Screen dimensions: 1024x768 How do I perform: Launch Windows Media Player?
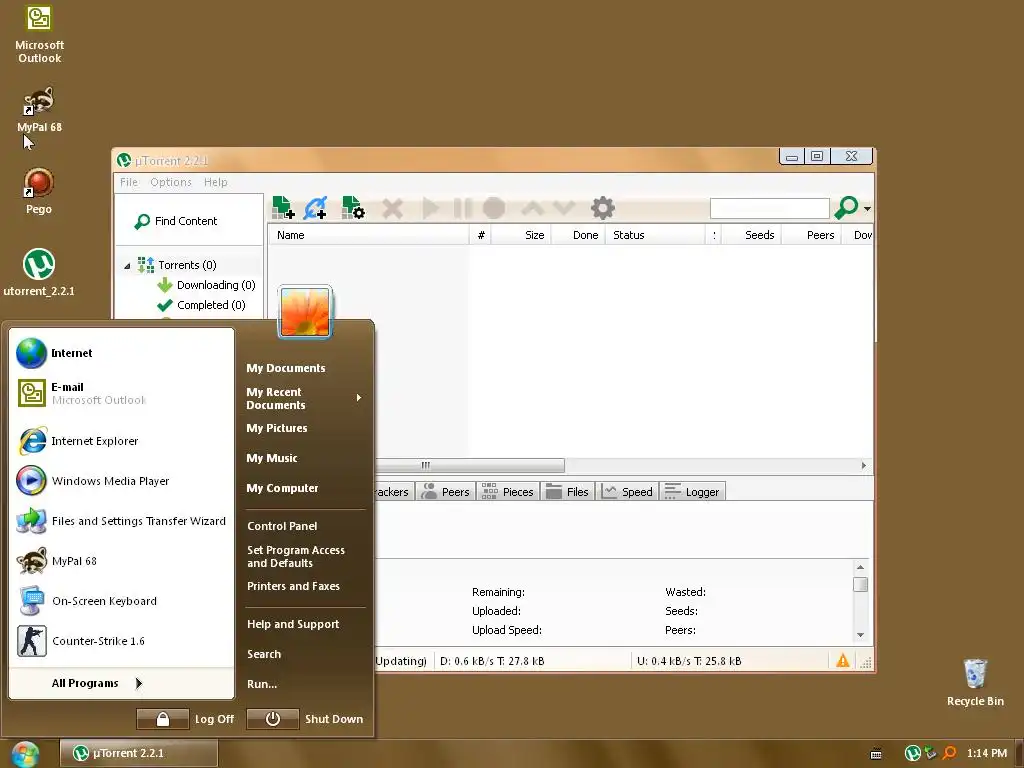pyautogui.click(x=121, y=481)
